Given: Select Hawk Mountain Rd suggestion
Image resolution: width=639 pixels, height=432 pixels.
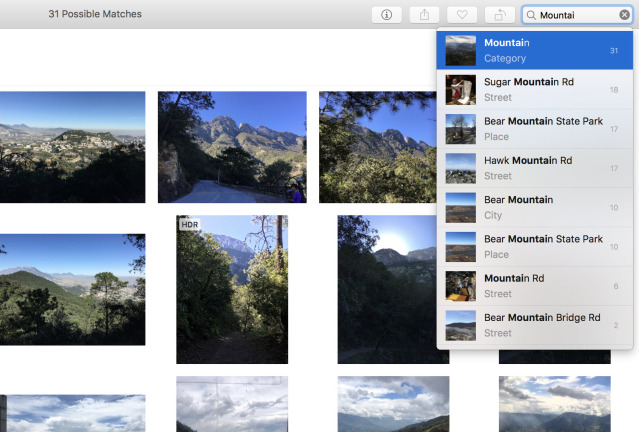Looking at the screenshot, I should pyautogui.click(x=534, y=168).
